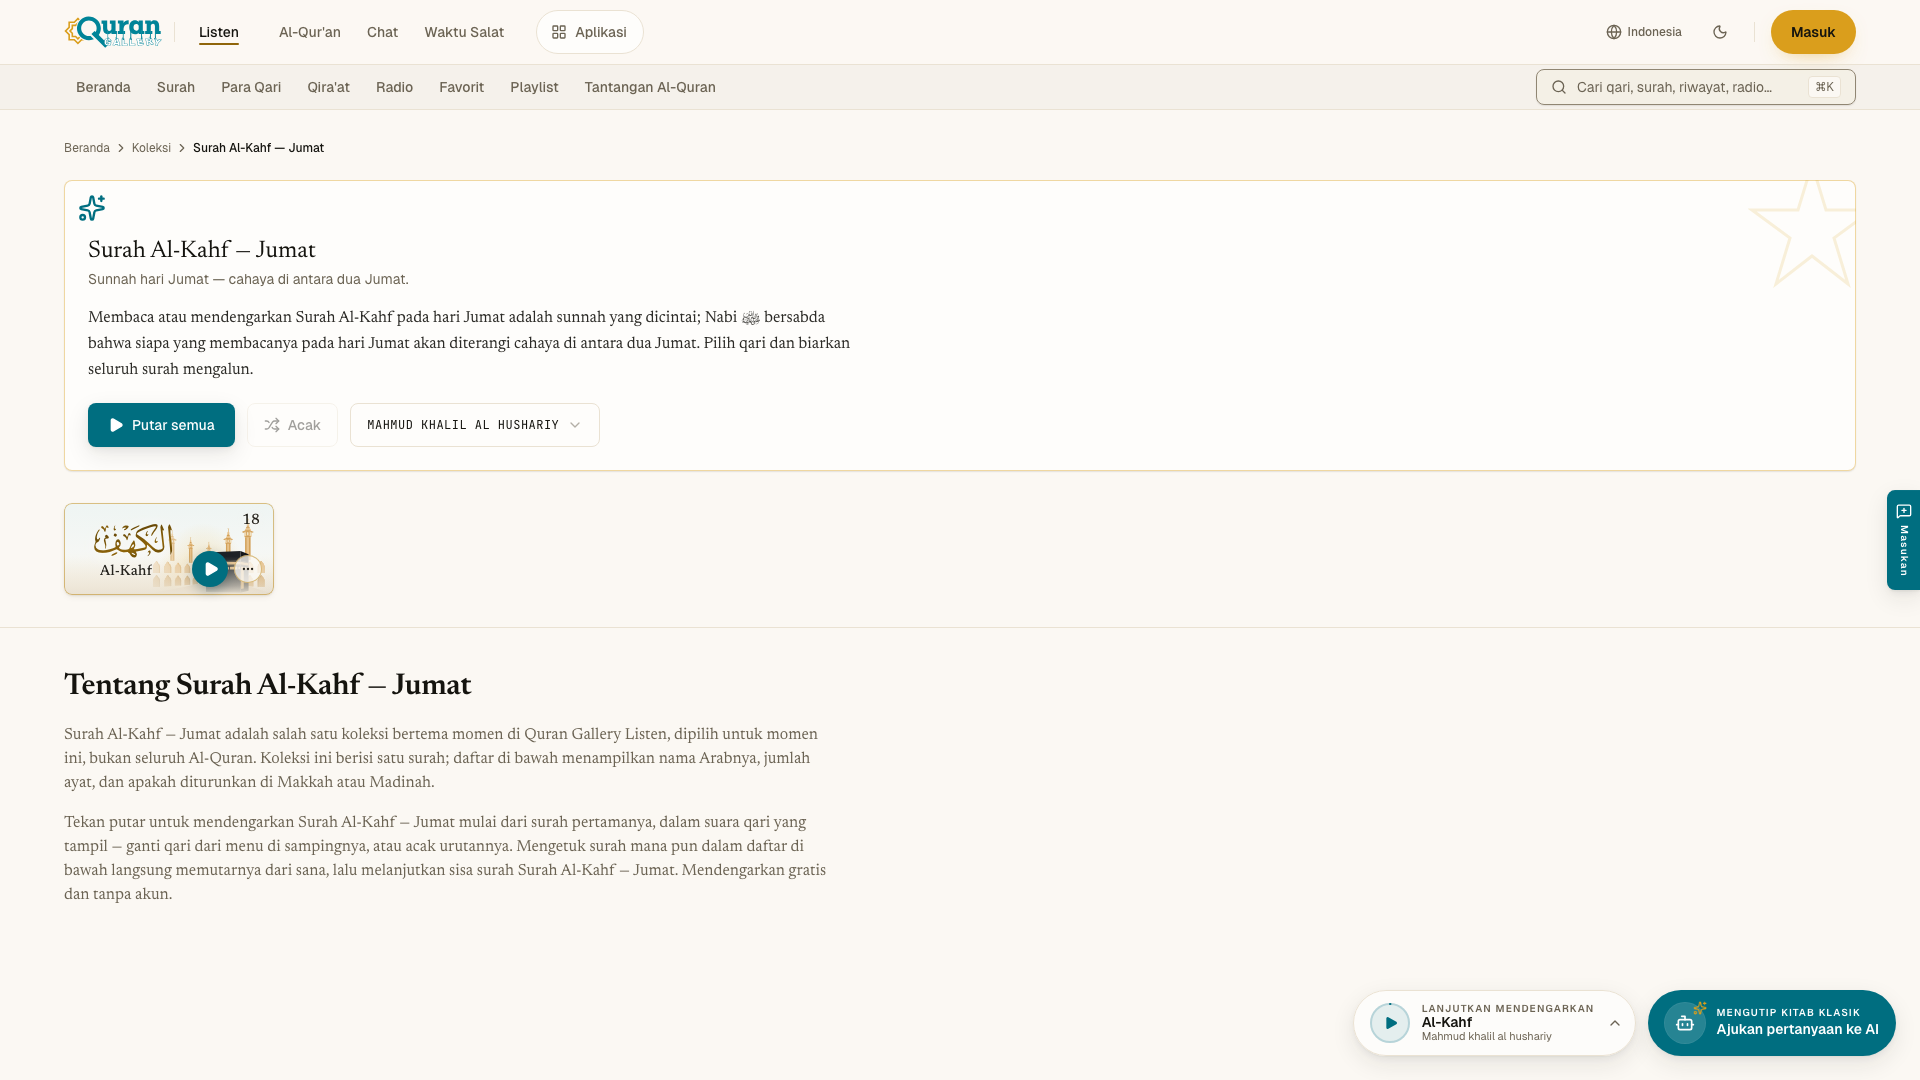Focus the qari and surah search field
Screen dimensions: 1920x1080
tap(1695, 87)
